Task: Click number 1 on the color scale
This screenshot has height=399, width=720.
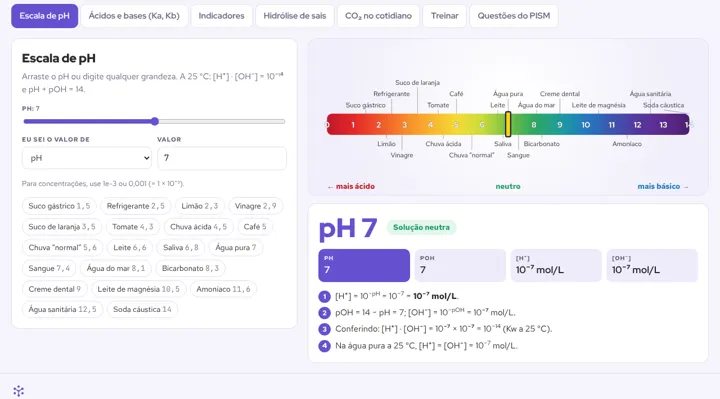Action: [353, 124]
